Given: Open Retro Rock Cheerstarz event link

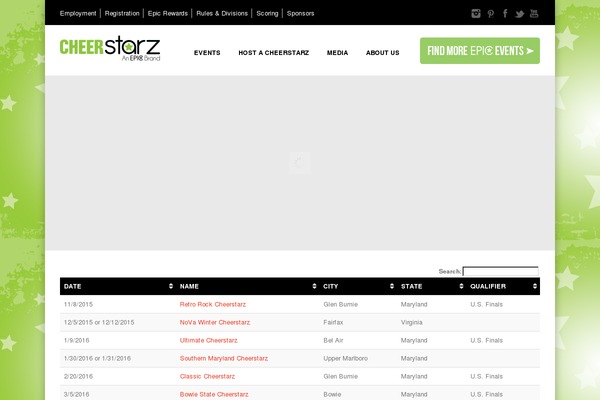Looking at the screenshot, I should click(x=213, y=304).
